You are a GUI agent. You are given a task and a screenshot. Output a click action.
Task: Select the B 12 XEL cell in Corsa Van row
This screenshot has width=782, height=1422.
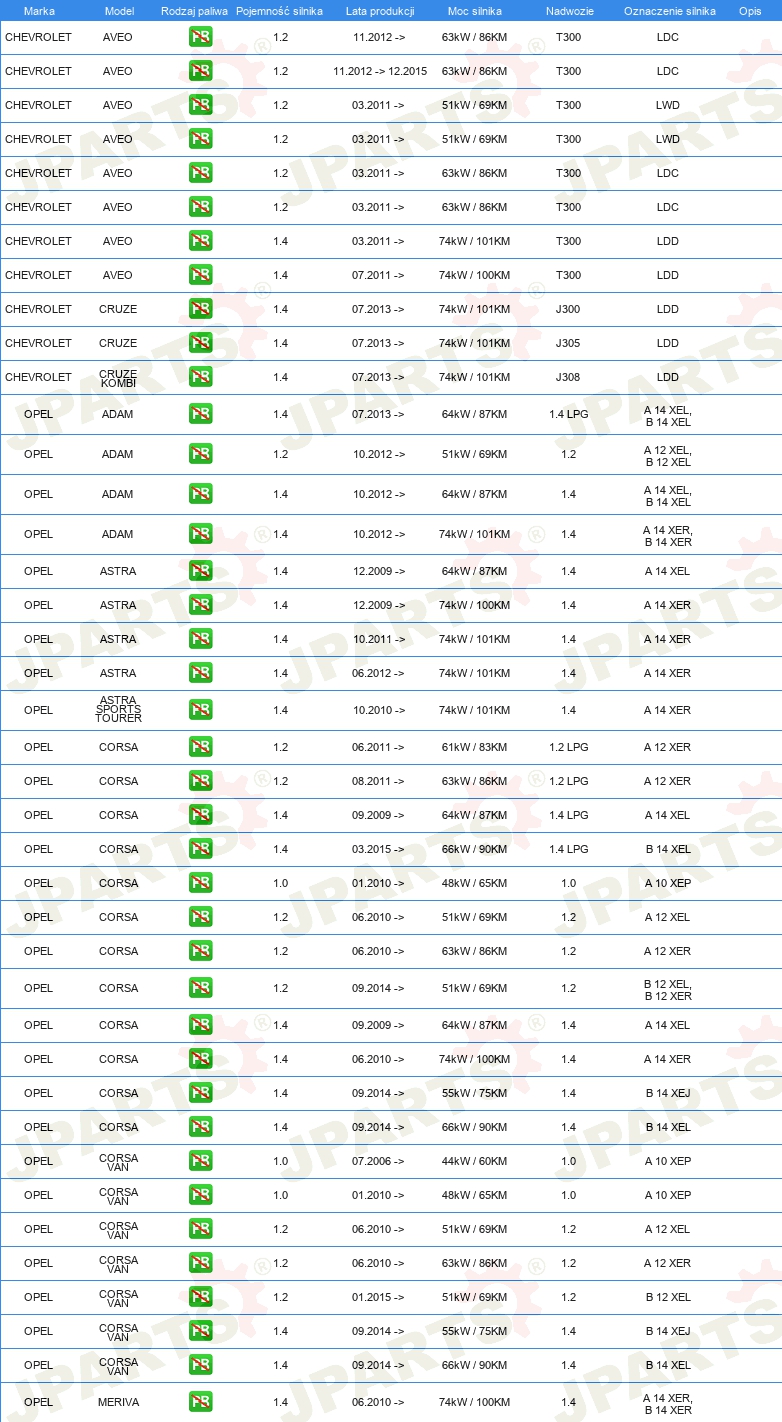coord(667,1297)
